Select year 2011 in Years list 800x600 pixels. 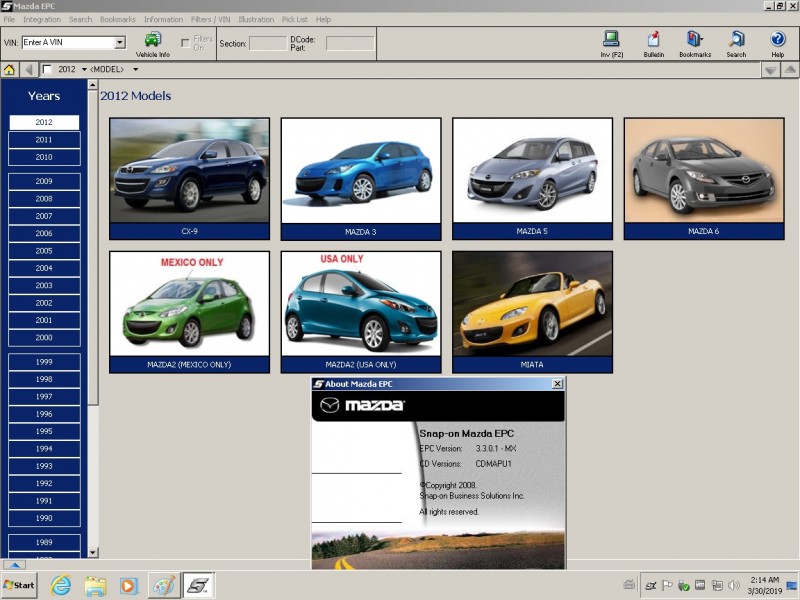[x=44, y=139]
